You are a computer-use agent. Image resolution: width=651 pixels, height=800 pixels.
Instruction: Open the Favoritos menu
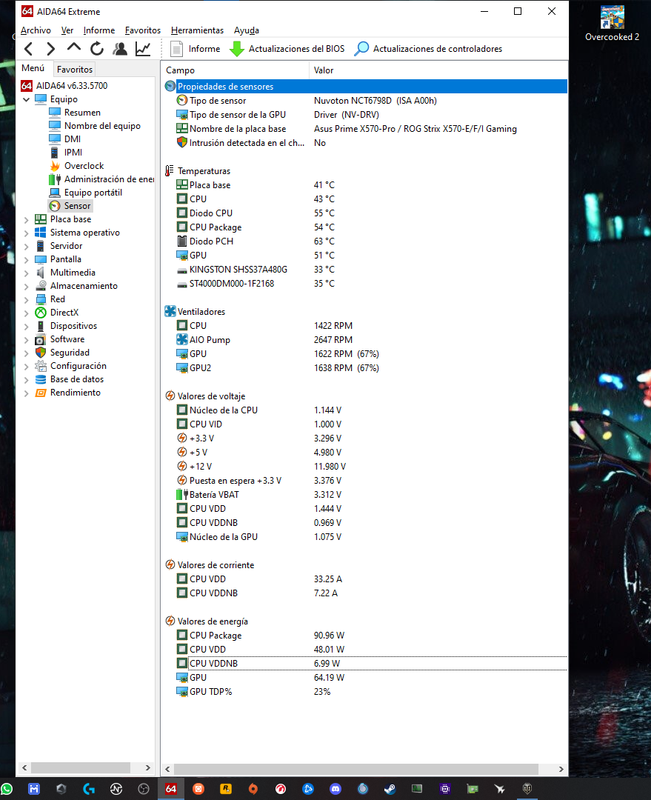click(143, 31)
